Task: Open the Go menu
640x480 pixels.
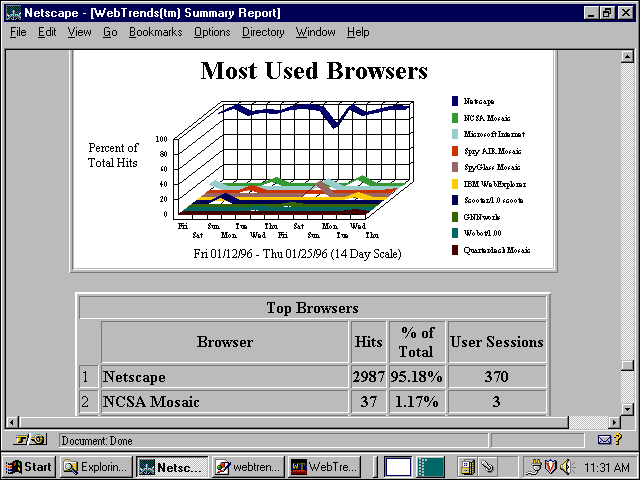Action: (x=110, y=32)
